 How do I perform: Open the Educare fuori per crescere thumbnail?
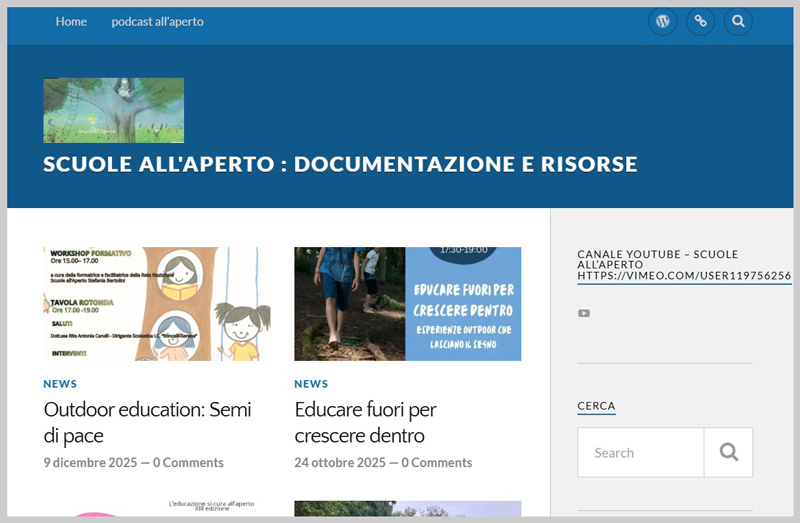[x=407, y=303]
